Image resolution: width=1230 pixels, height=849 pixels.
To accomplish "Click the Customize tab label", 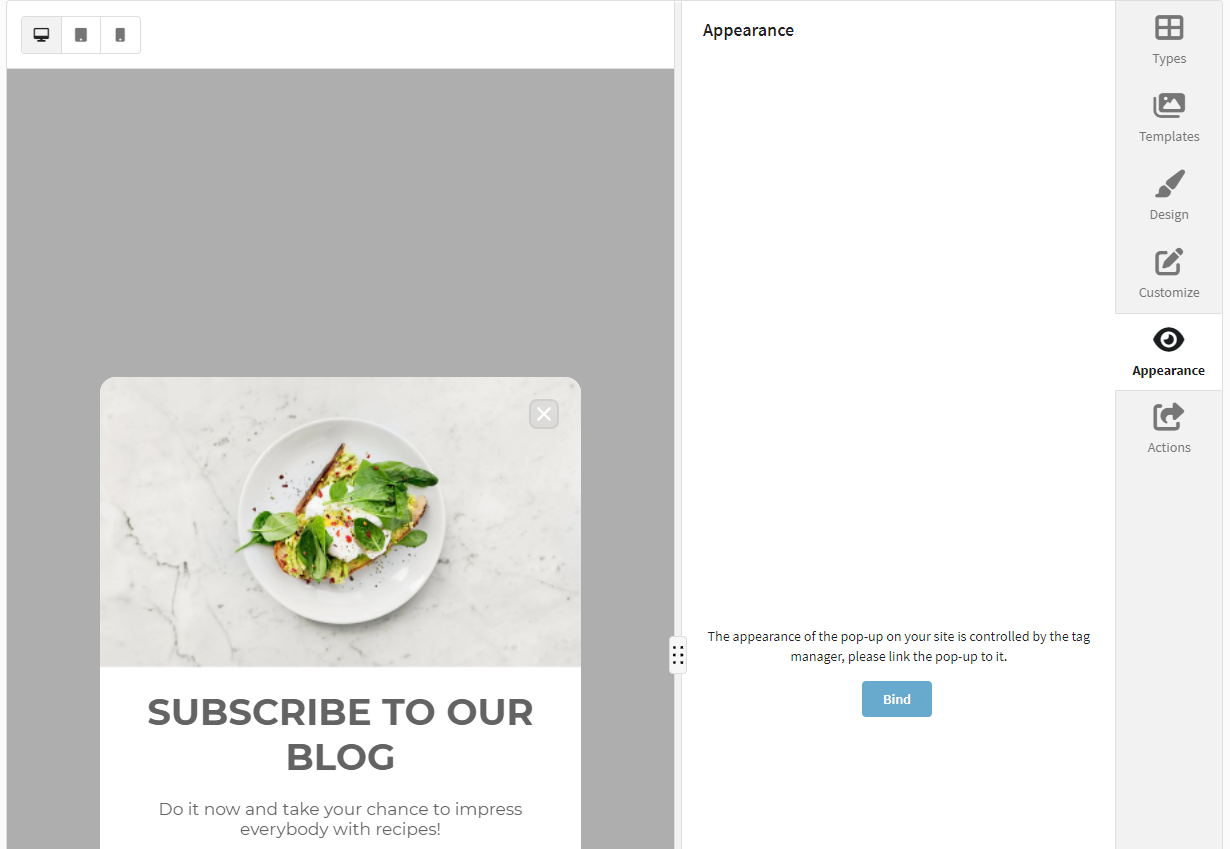I will [1169, 293].
